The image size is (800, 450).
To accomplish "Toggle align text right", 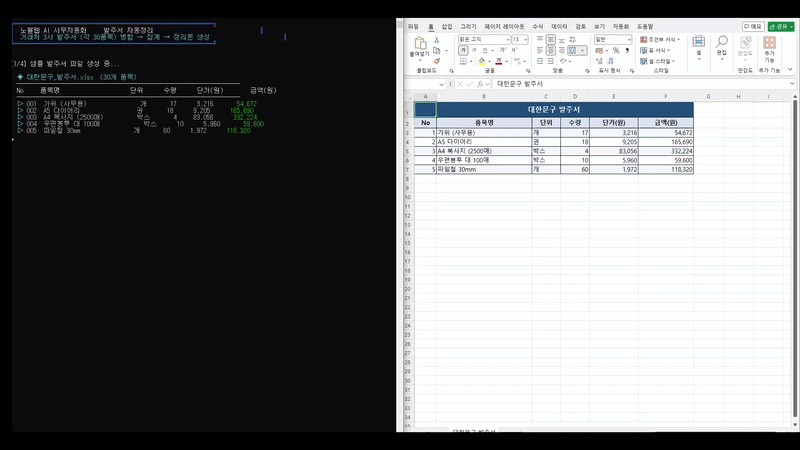I will [x=561, y=50].
